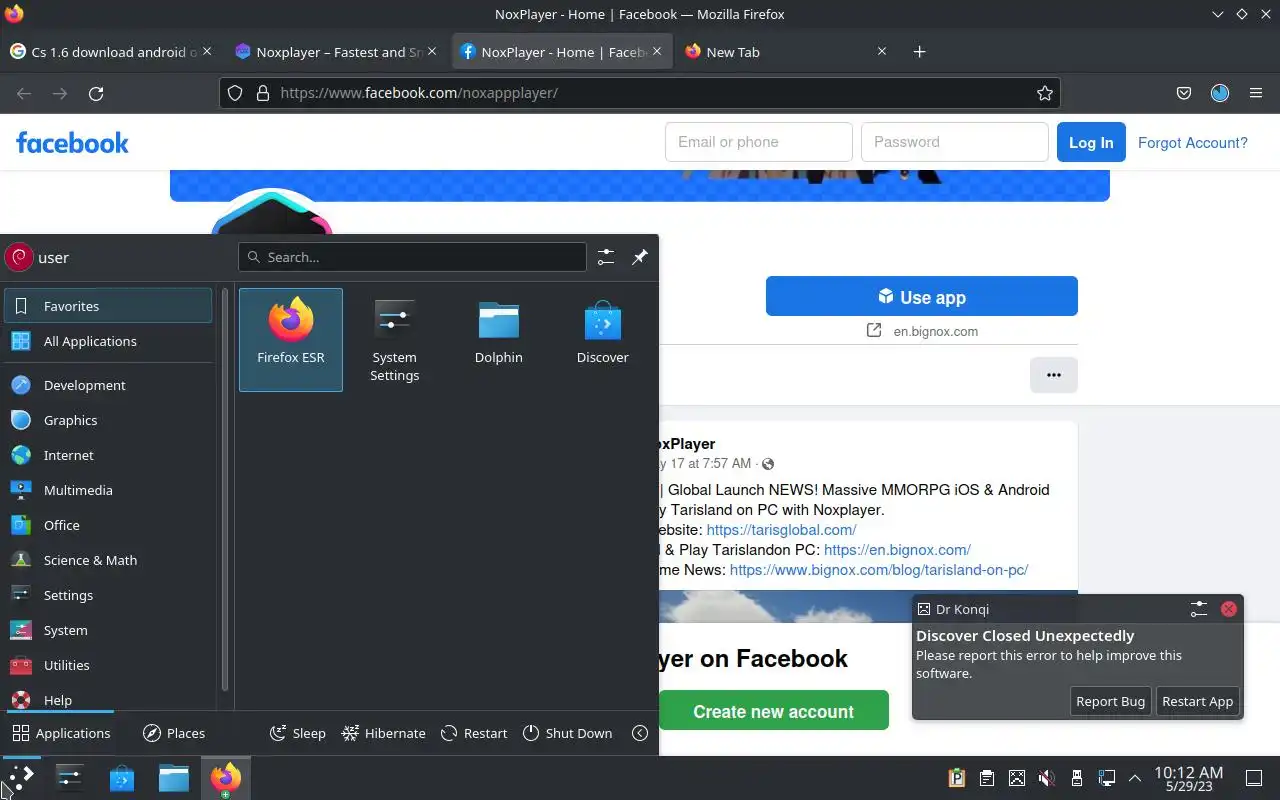1280x800 pixels.
Task: Show site padlock information
Action: (x=263, y=93)
